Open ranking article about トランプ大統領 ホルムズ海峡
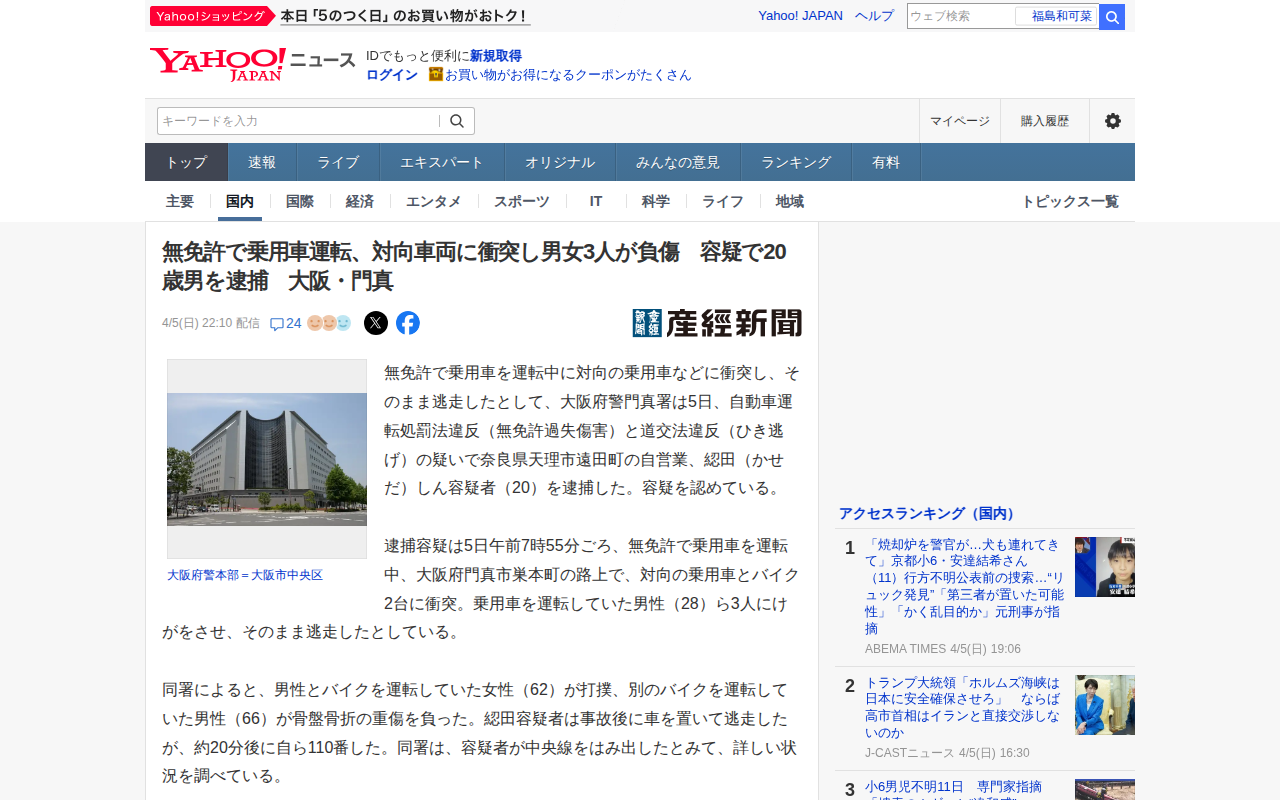 (x=965, y=708)
